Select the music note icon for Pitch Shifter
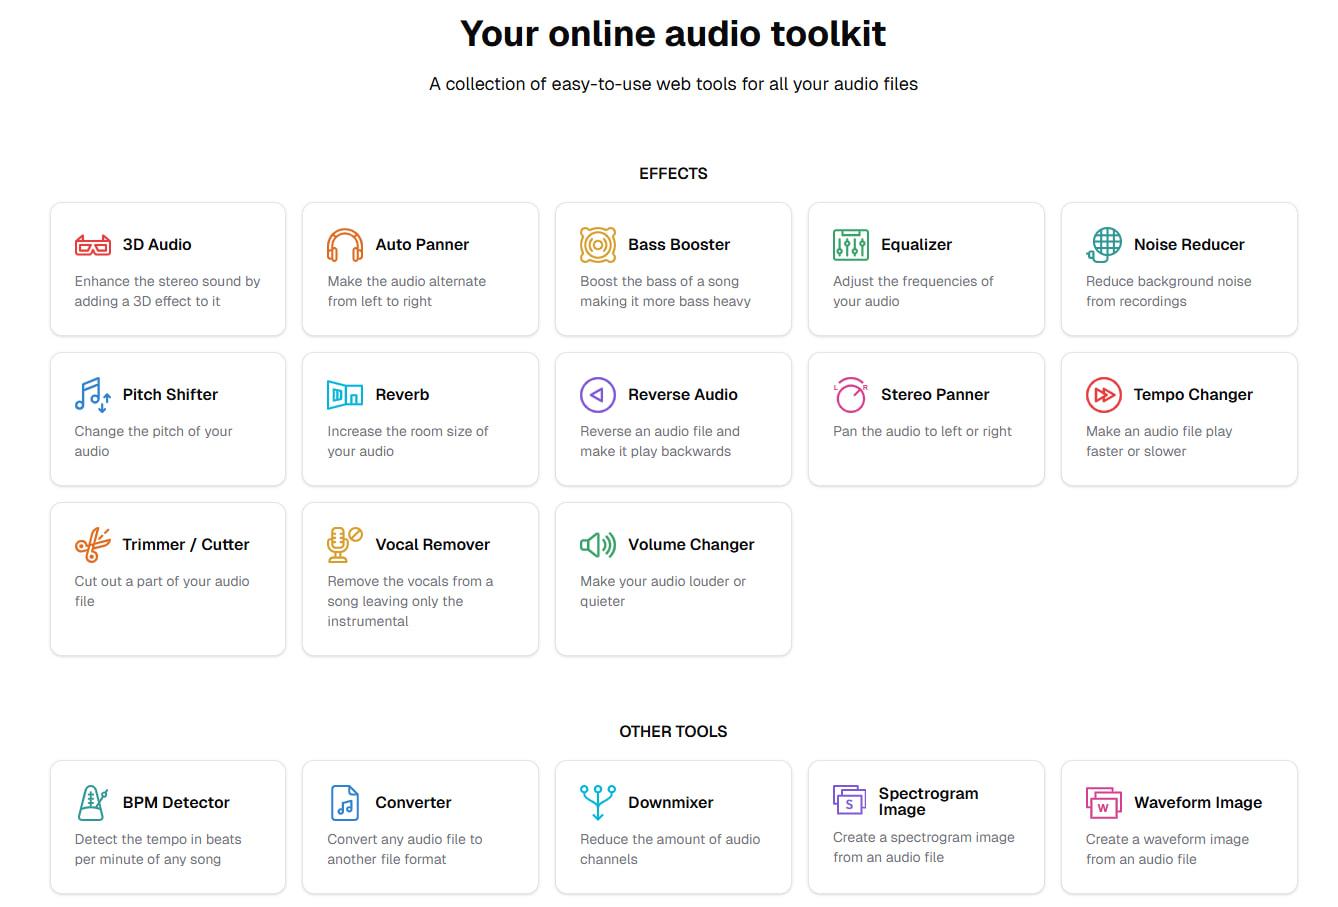 click(x=93, y=395)
